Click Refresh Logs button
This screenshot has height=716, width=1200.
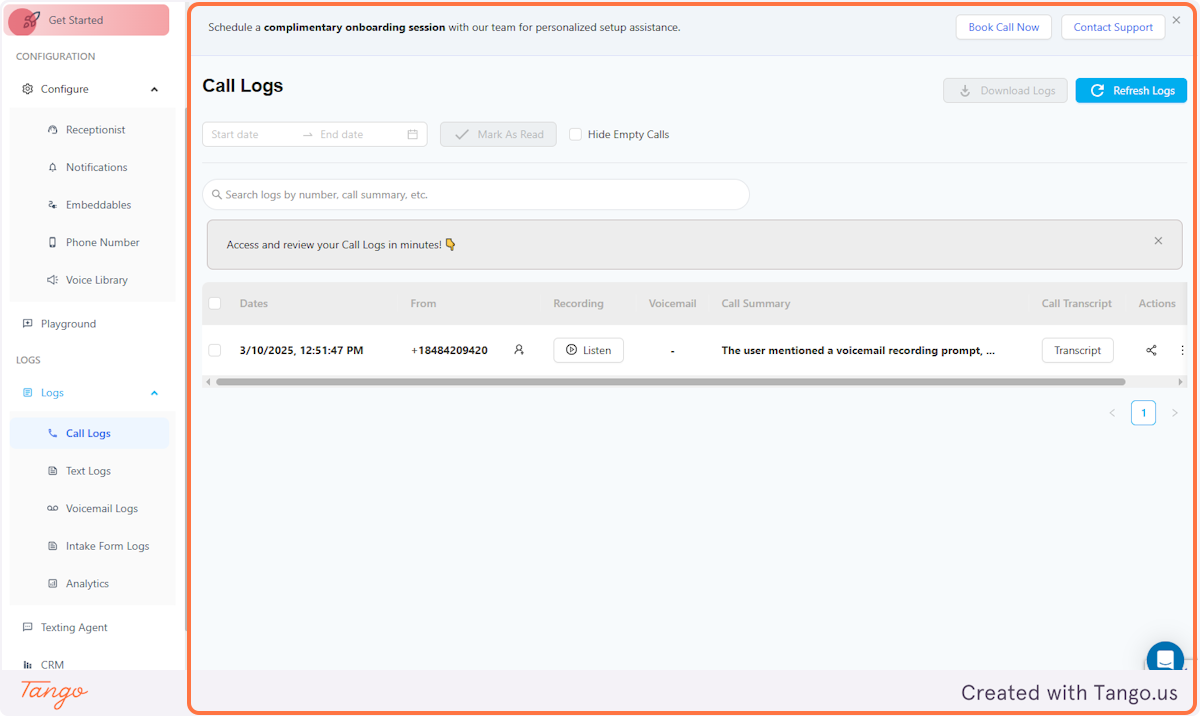(1131, 90)
